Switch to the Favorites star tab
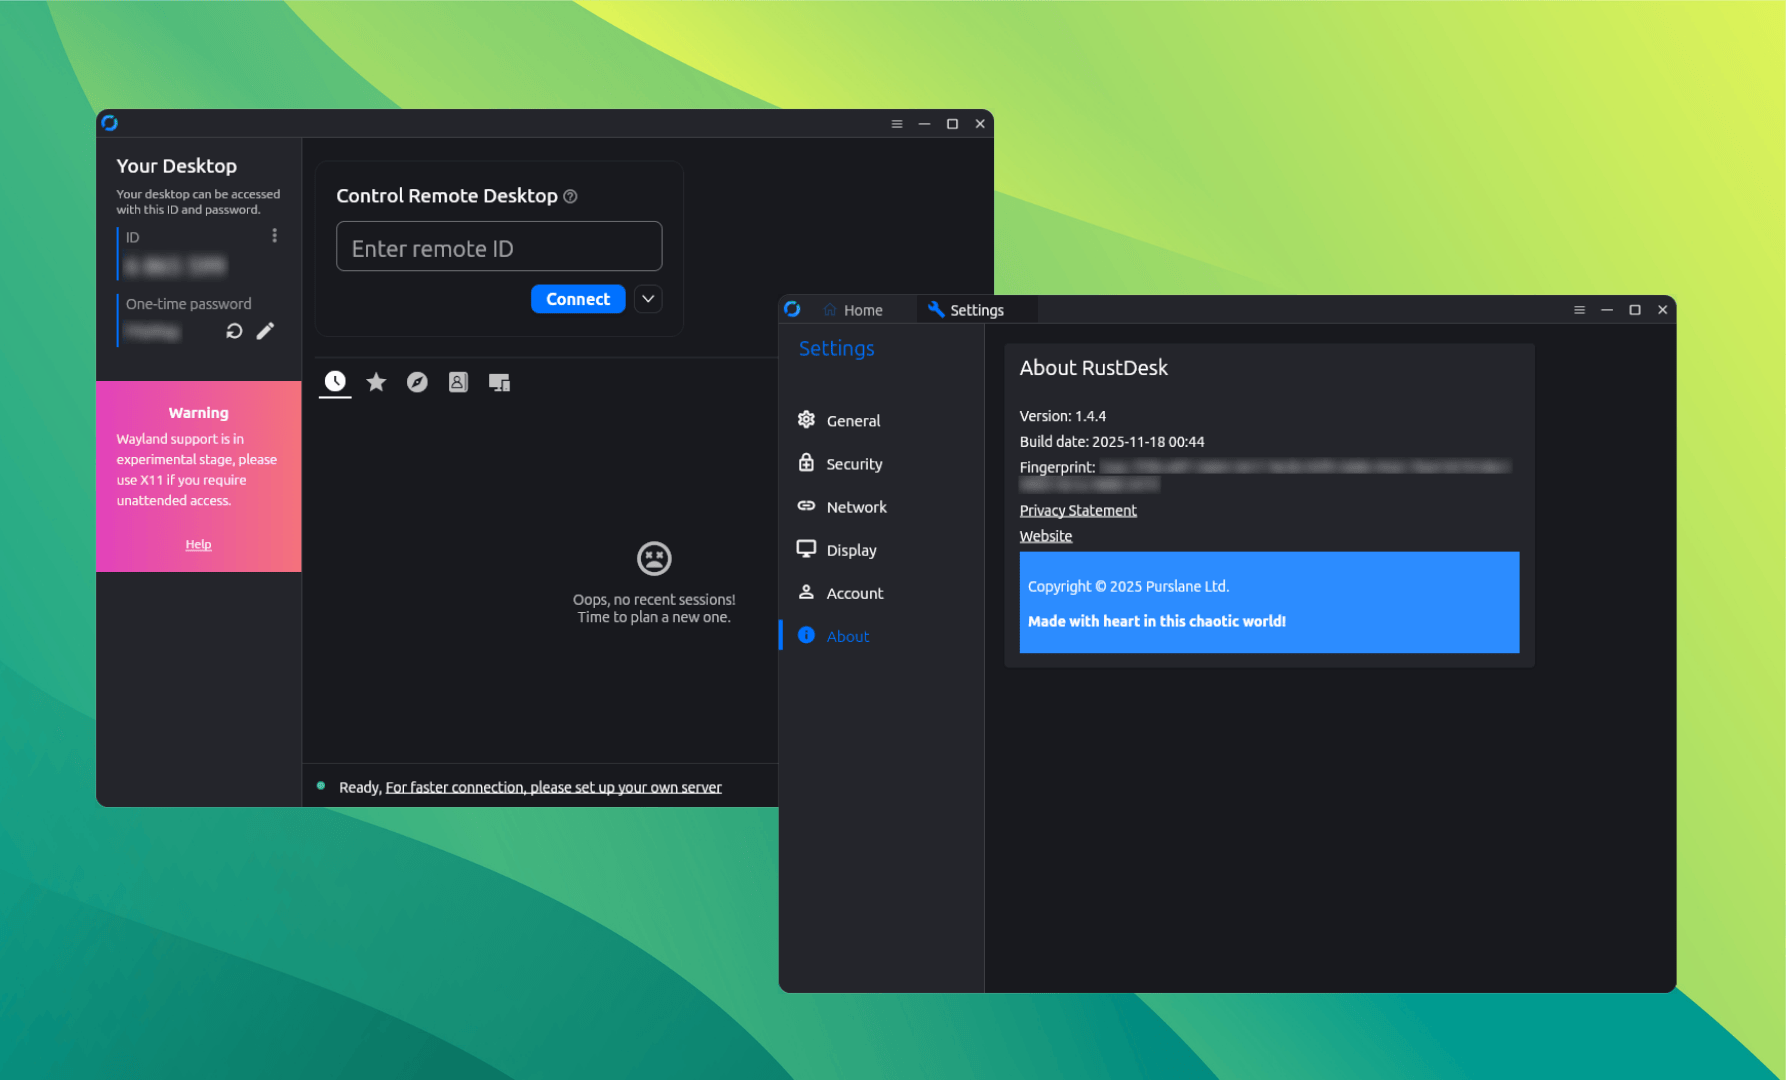This screenshot has width=1786, height=1080. (376, 381)
